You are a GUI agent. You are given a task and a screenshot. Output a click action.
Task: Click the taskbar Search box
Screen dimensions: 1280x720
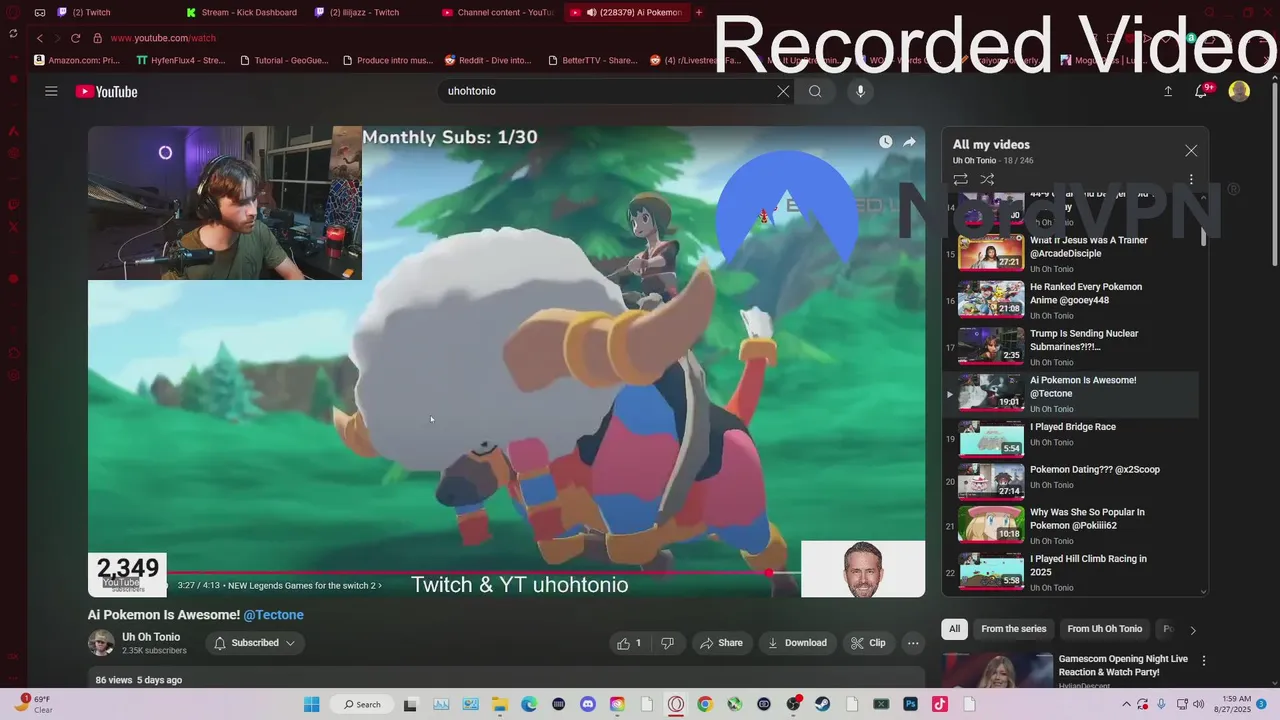361,704
